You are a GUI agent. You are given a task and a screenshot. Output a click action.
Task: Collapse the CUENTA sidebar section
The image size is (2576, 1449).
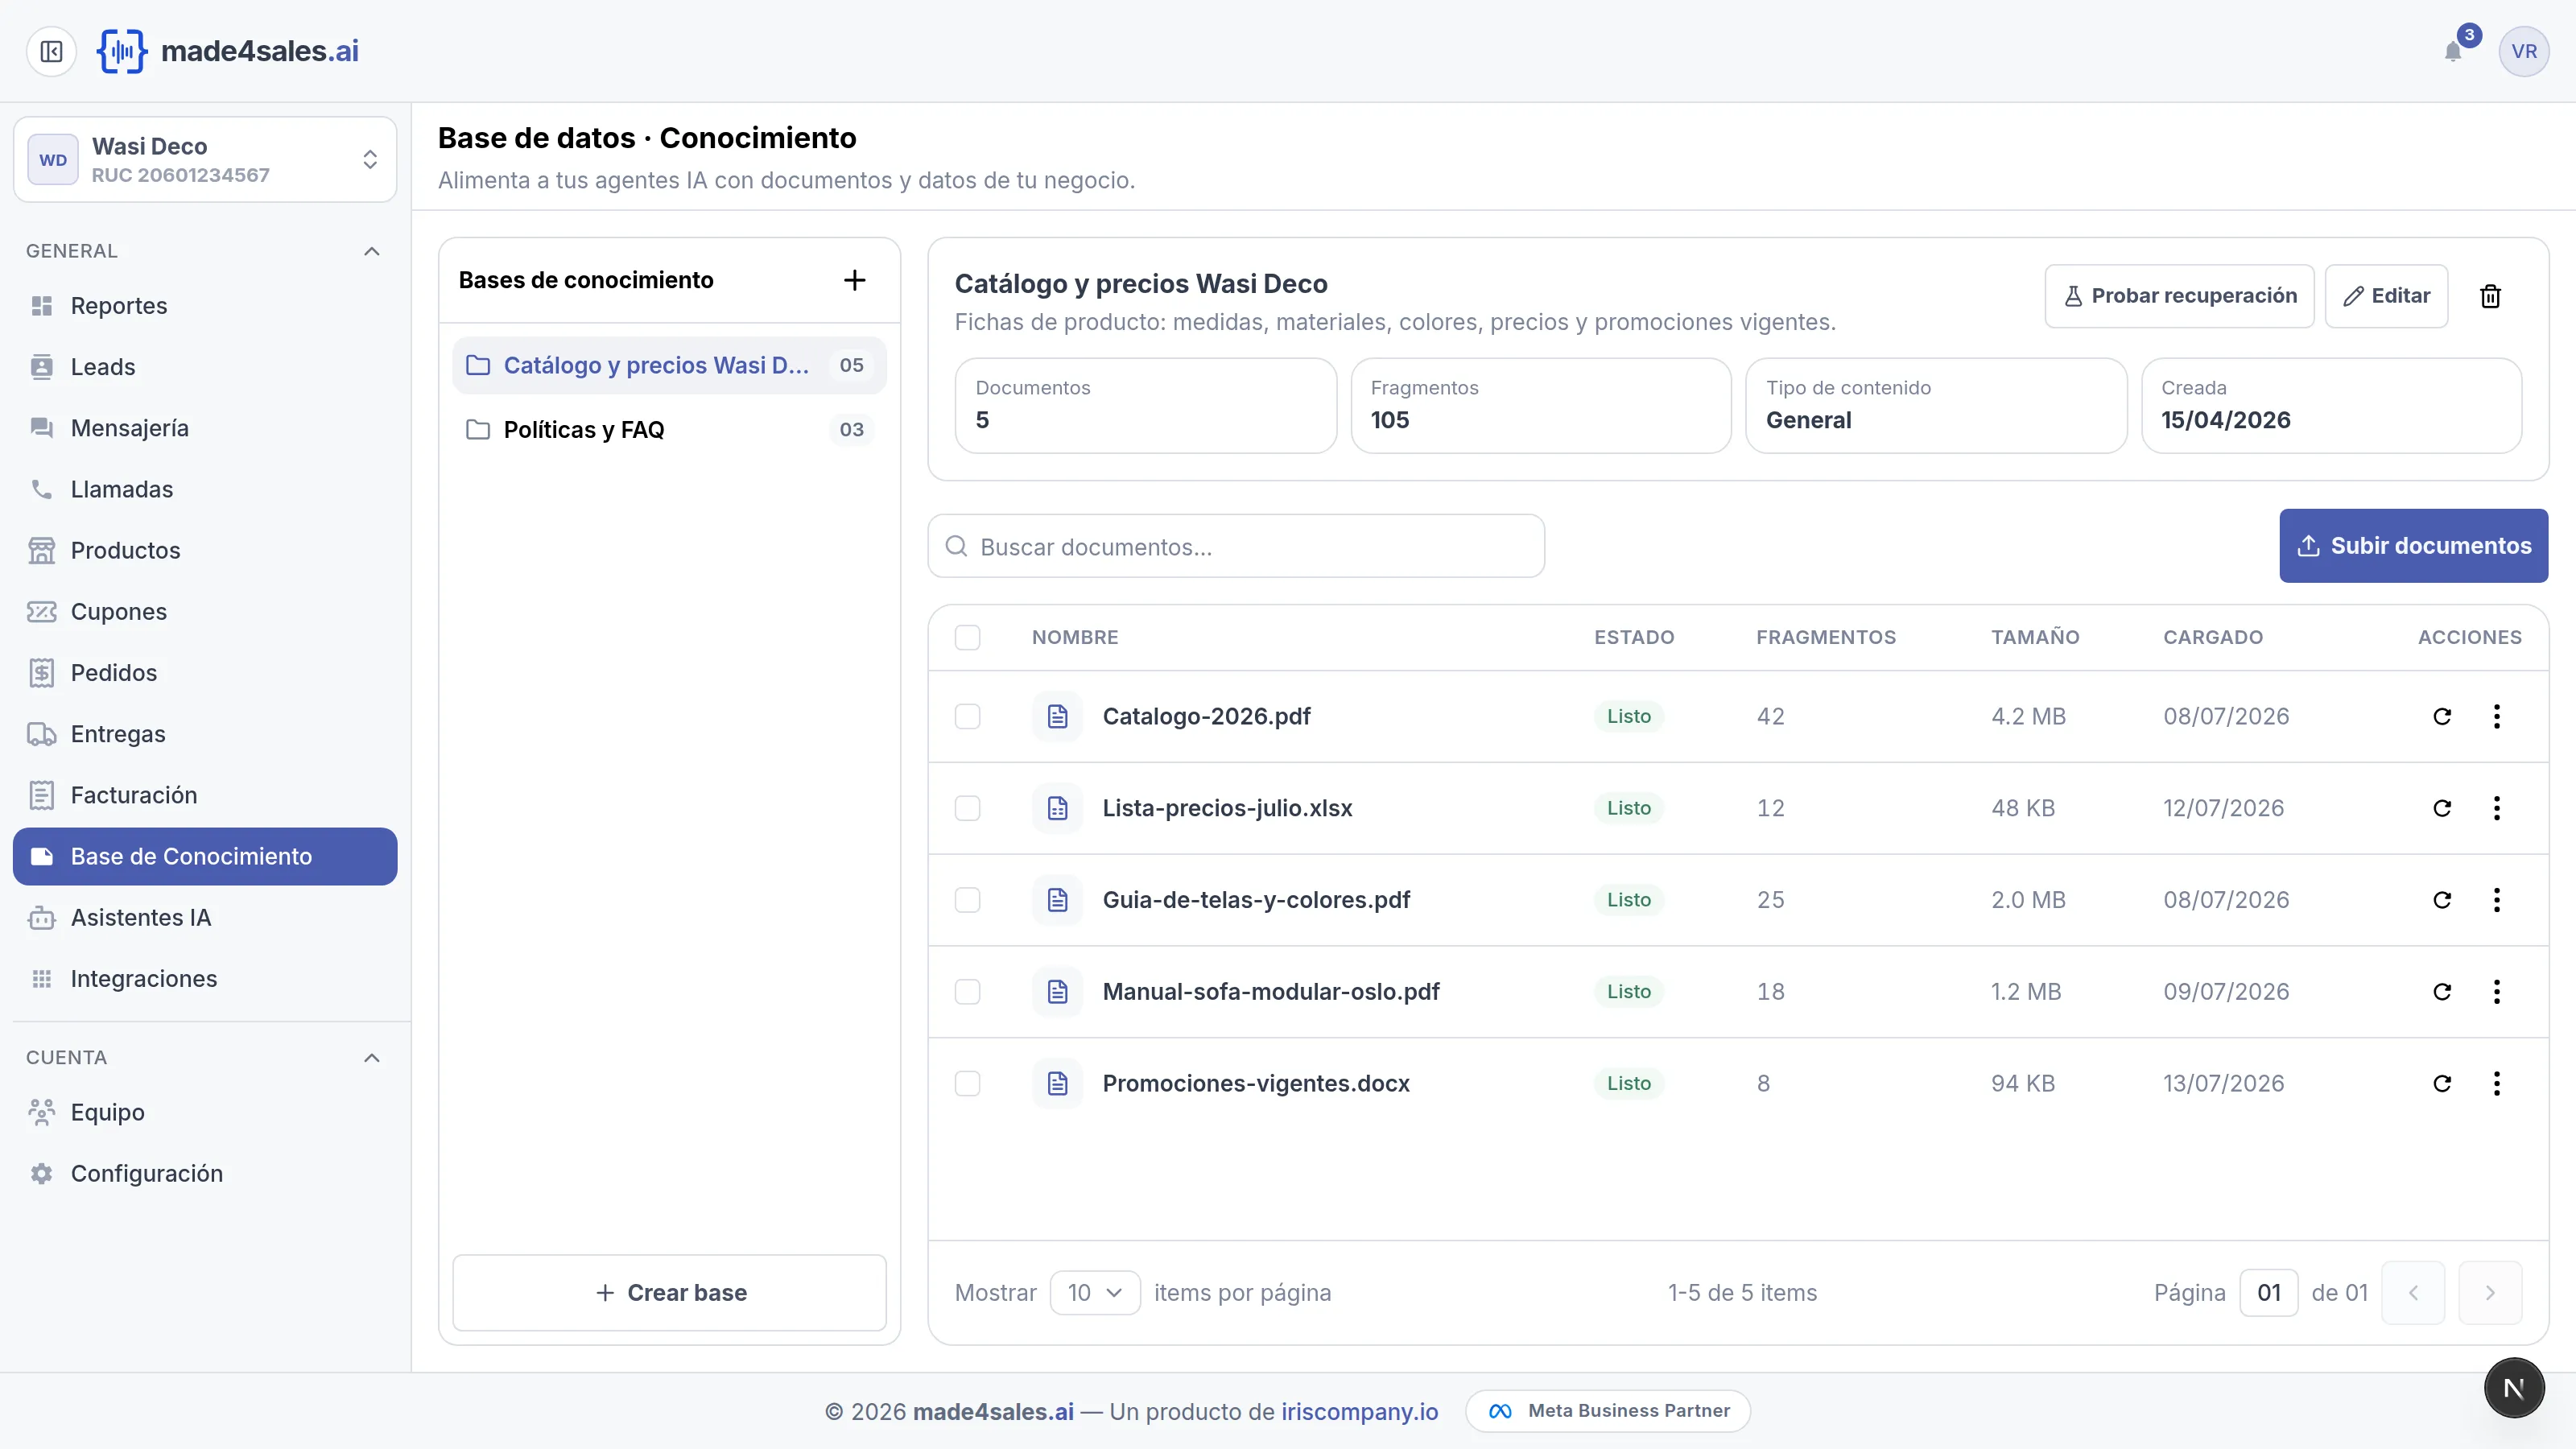click(371, 1058)
